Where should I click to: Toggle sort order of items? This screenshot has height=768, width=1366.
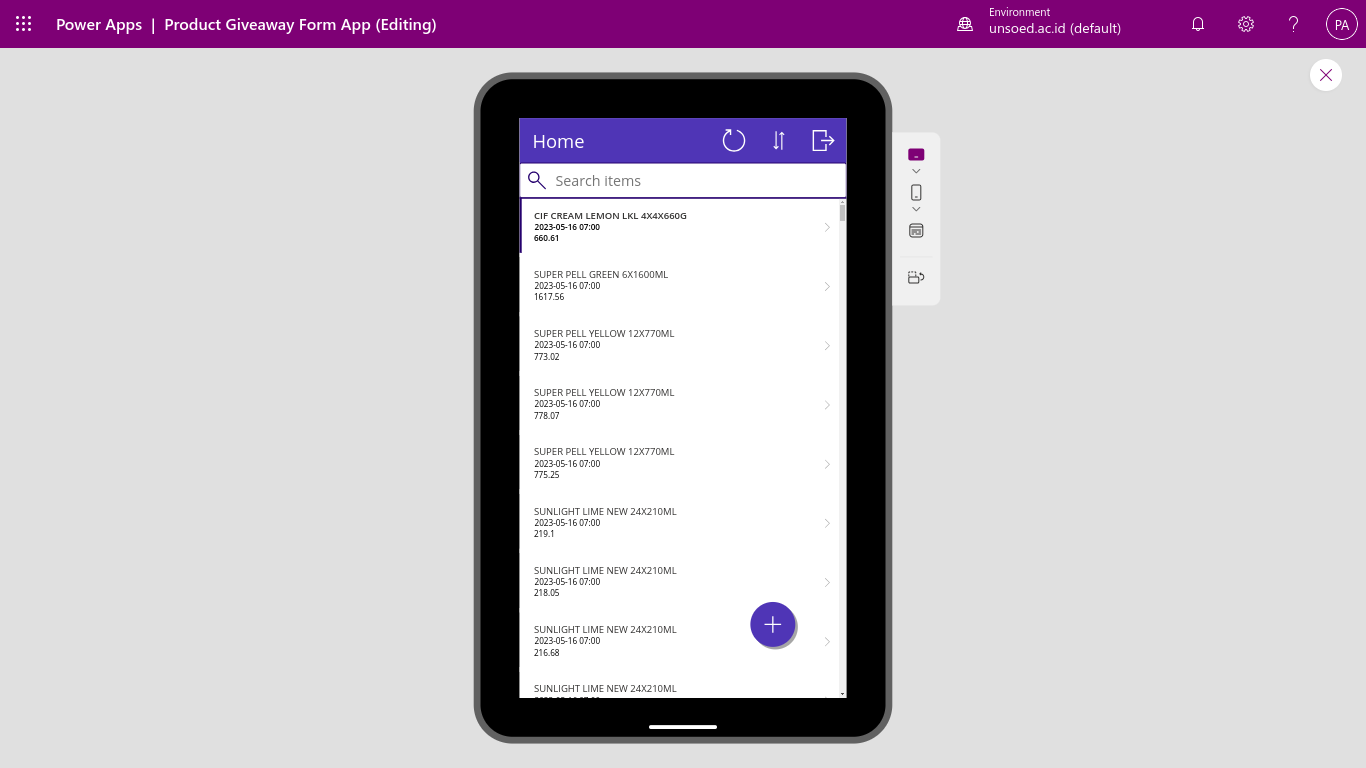point(779,141)
